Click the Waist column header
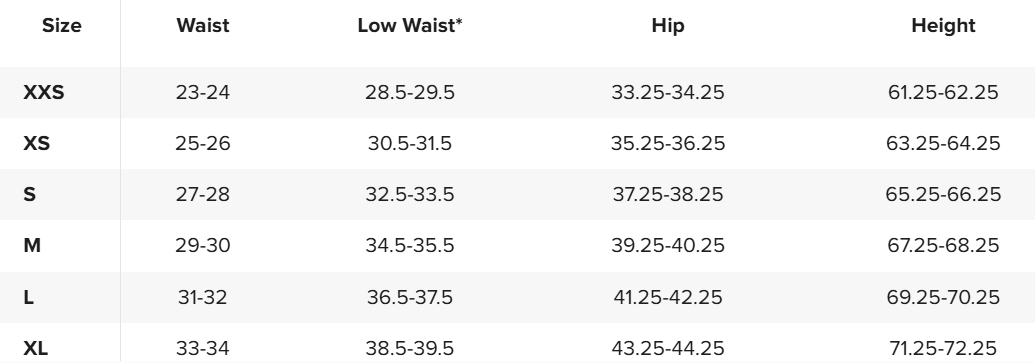The width and height of the screenshot is (1035, 363). point(203,26)
